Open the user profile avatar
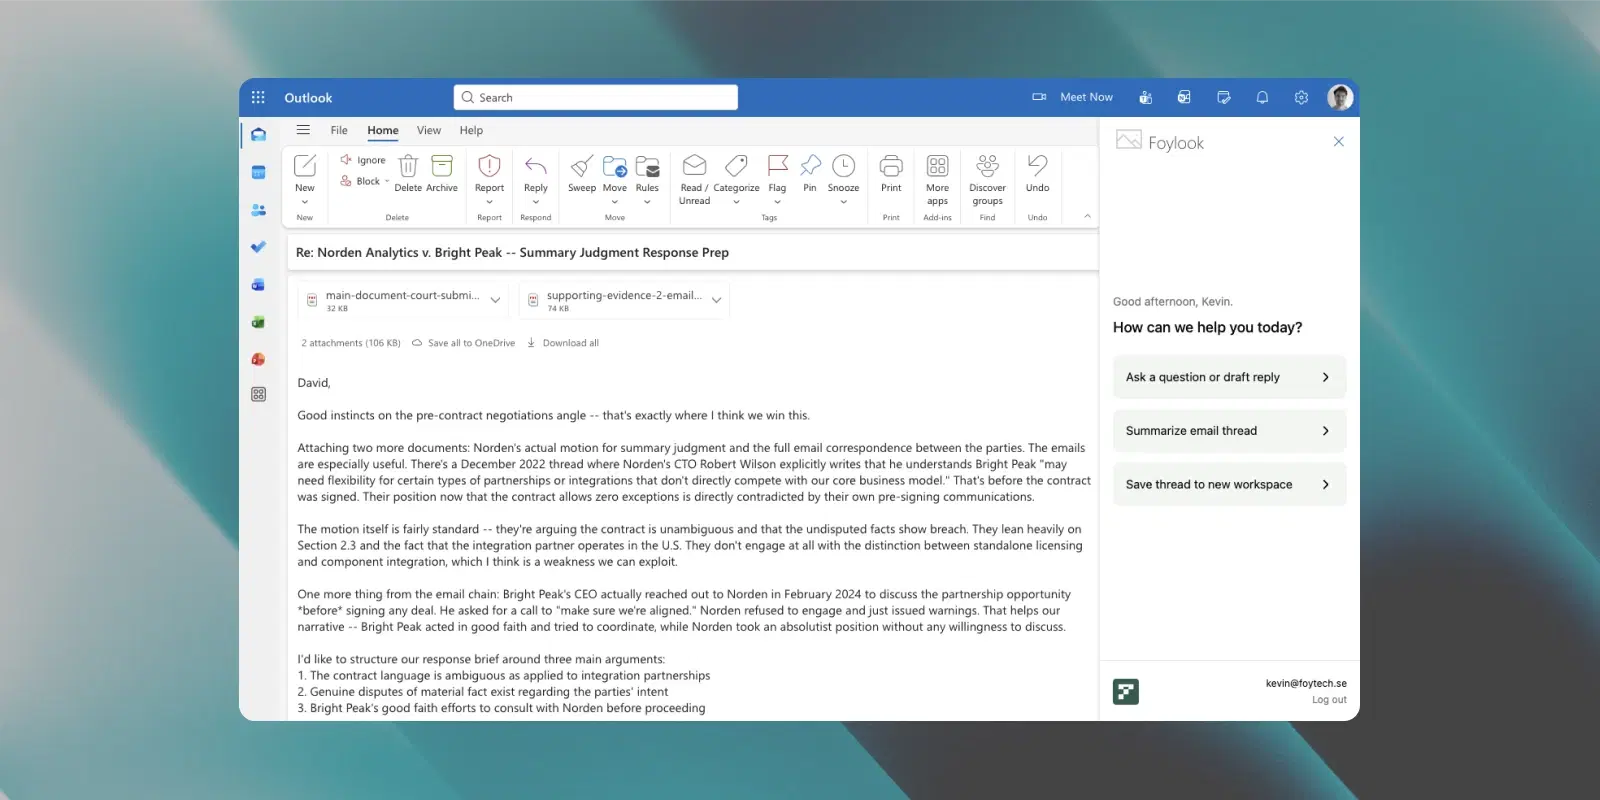 pos(1340,97)
